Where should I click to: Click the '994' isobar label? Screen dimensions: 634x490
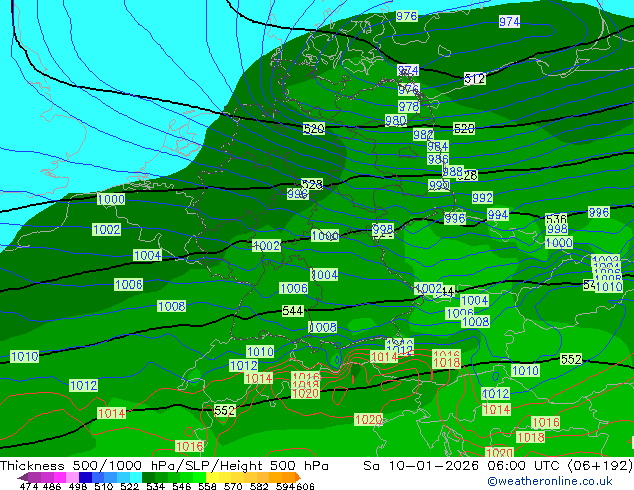coord(498,215)
